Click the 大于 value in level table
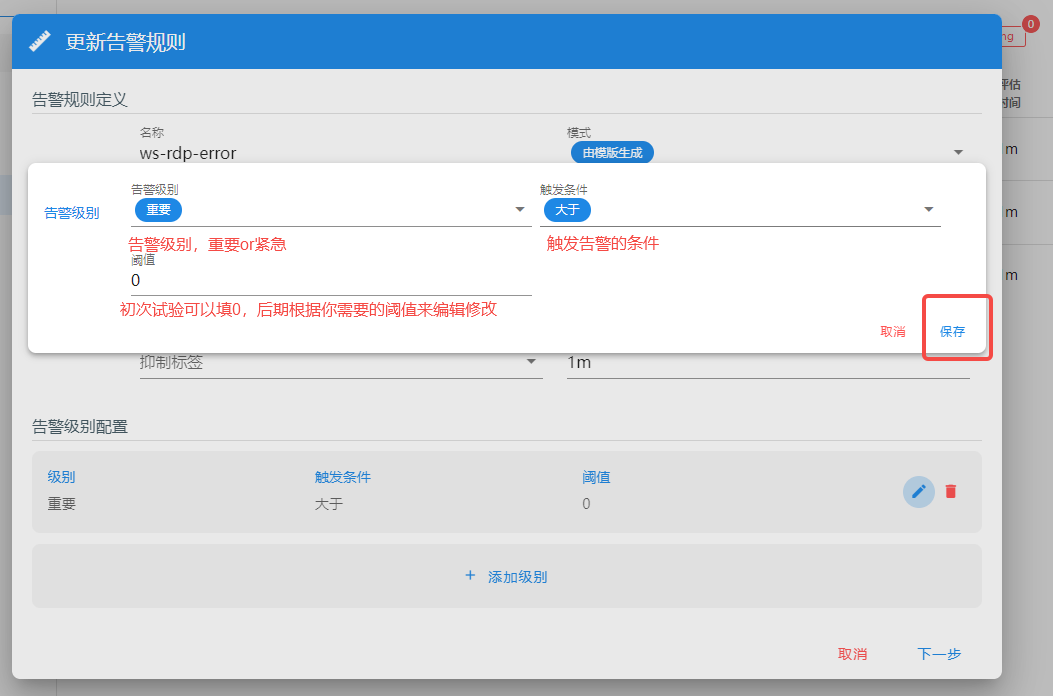 (329, 504)
